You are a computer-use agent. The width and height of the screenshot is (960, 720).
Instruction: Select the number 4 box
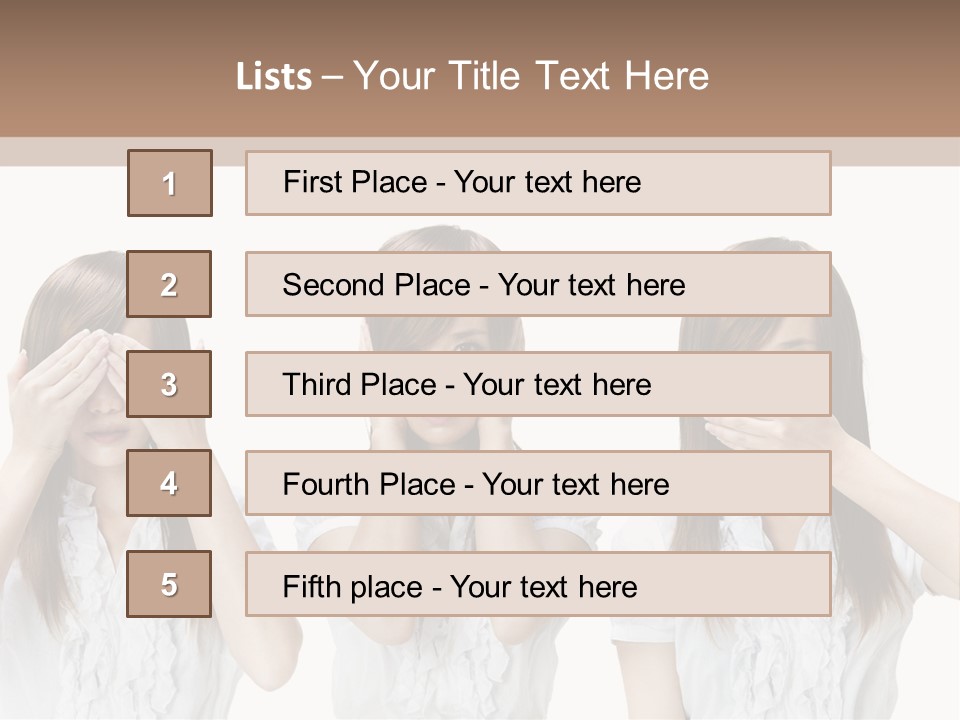pyautogui.click(x=170, y=484)
